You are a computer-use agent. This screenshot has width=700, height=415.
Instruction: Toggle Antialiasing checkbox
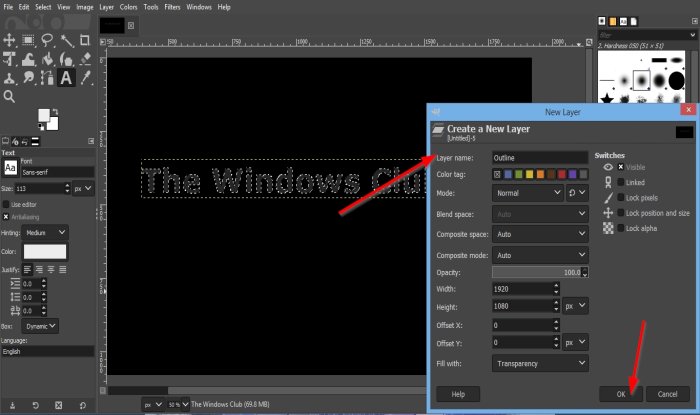click(x=6, y=217)
